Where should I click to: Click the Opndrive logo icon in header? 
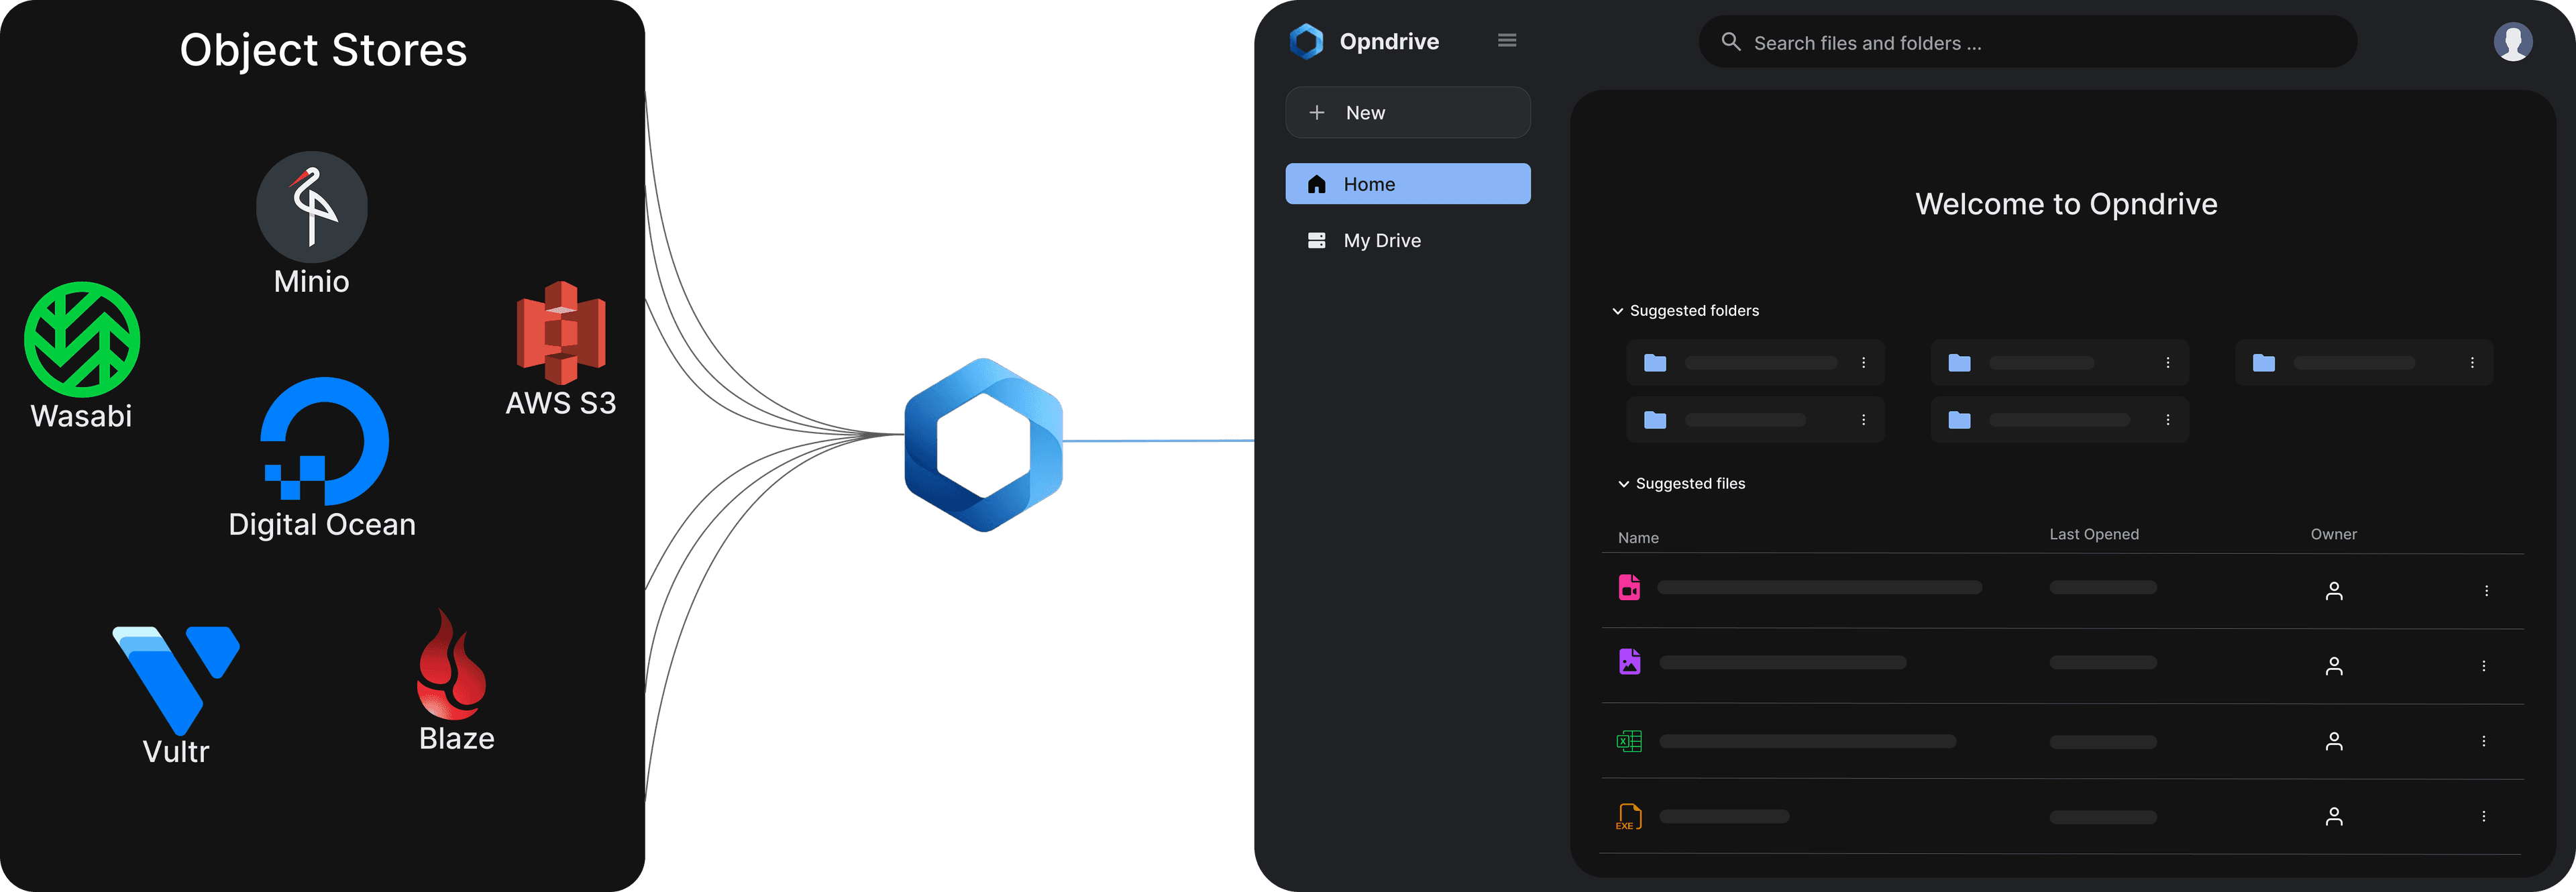pos(1306,41)
